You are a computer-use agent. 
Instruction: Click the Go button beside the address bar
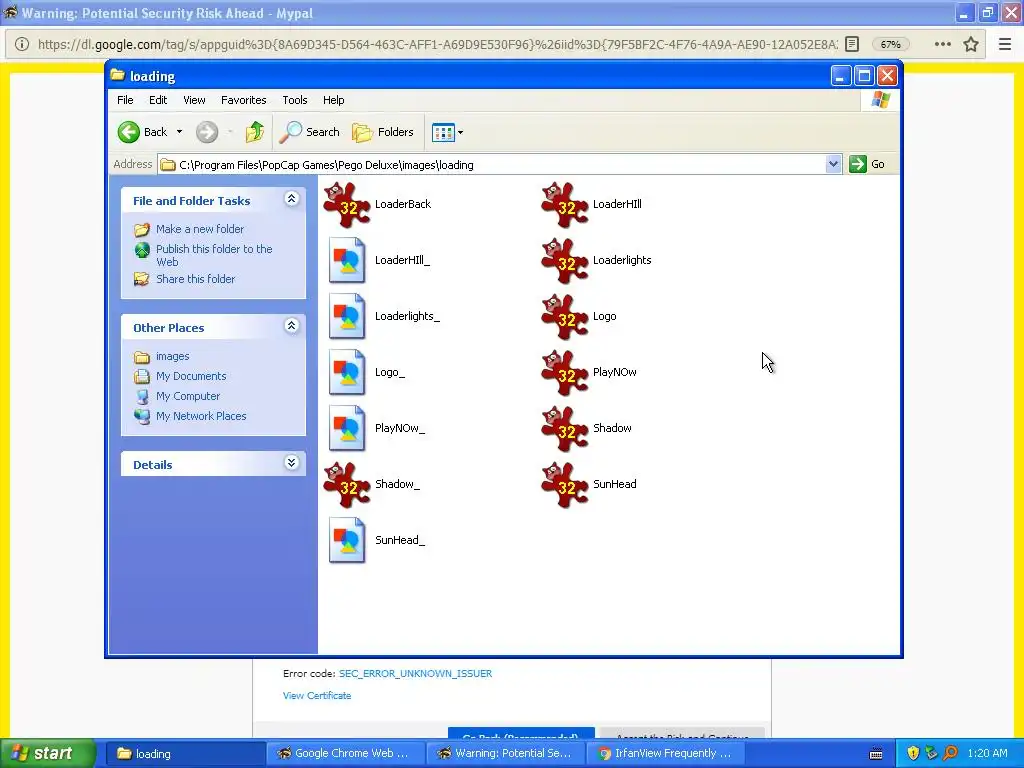click(x=867, y=164)
